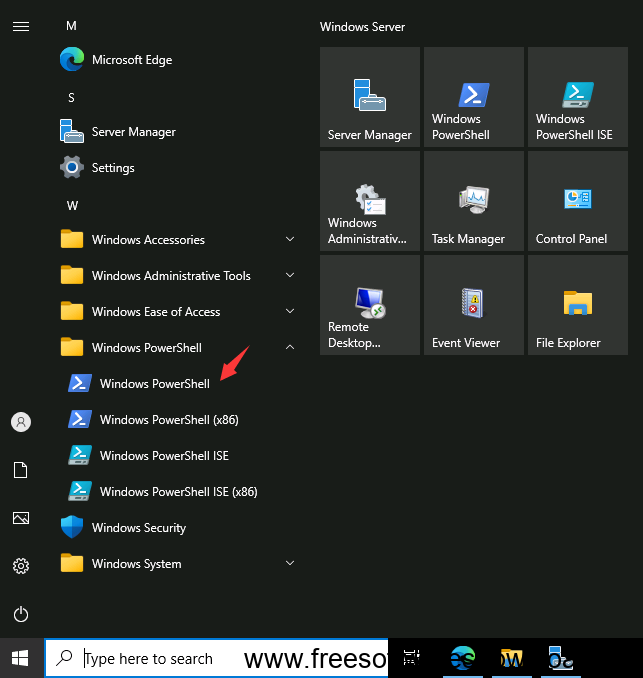Expand Windows Administrative Tools chevron

click(x=290, y=275)
